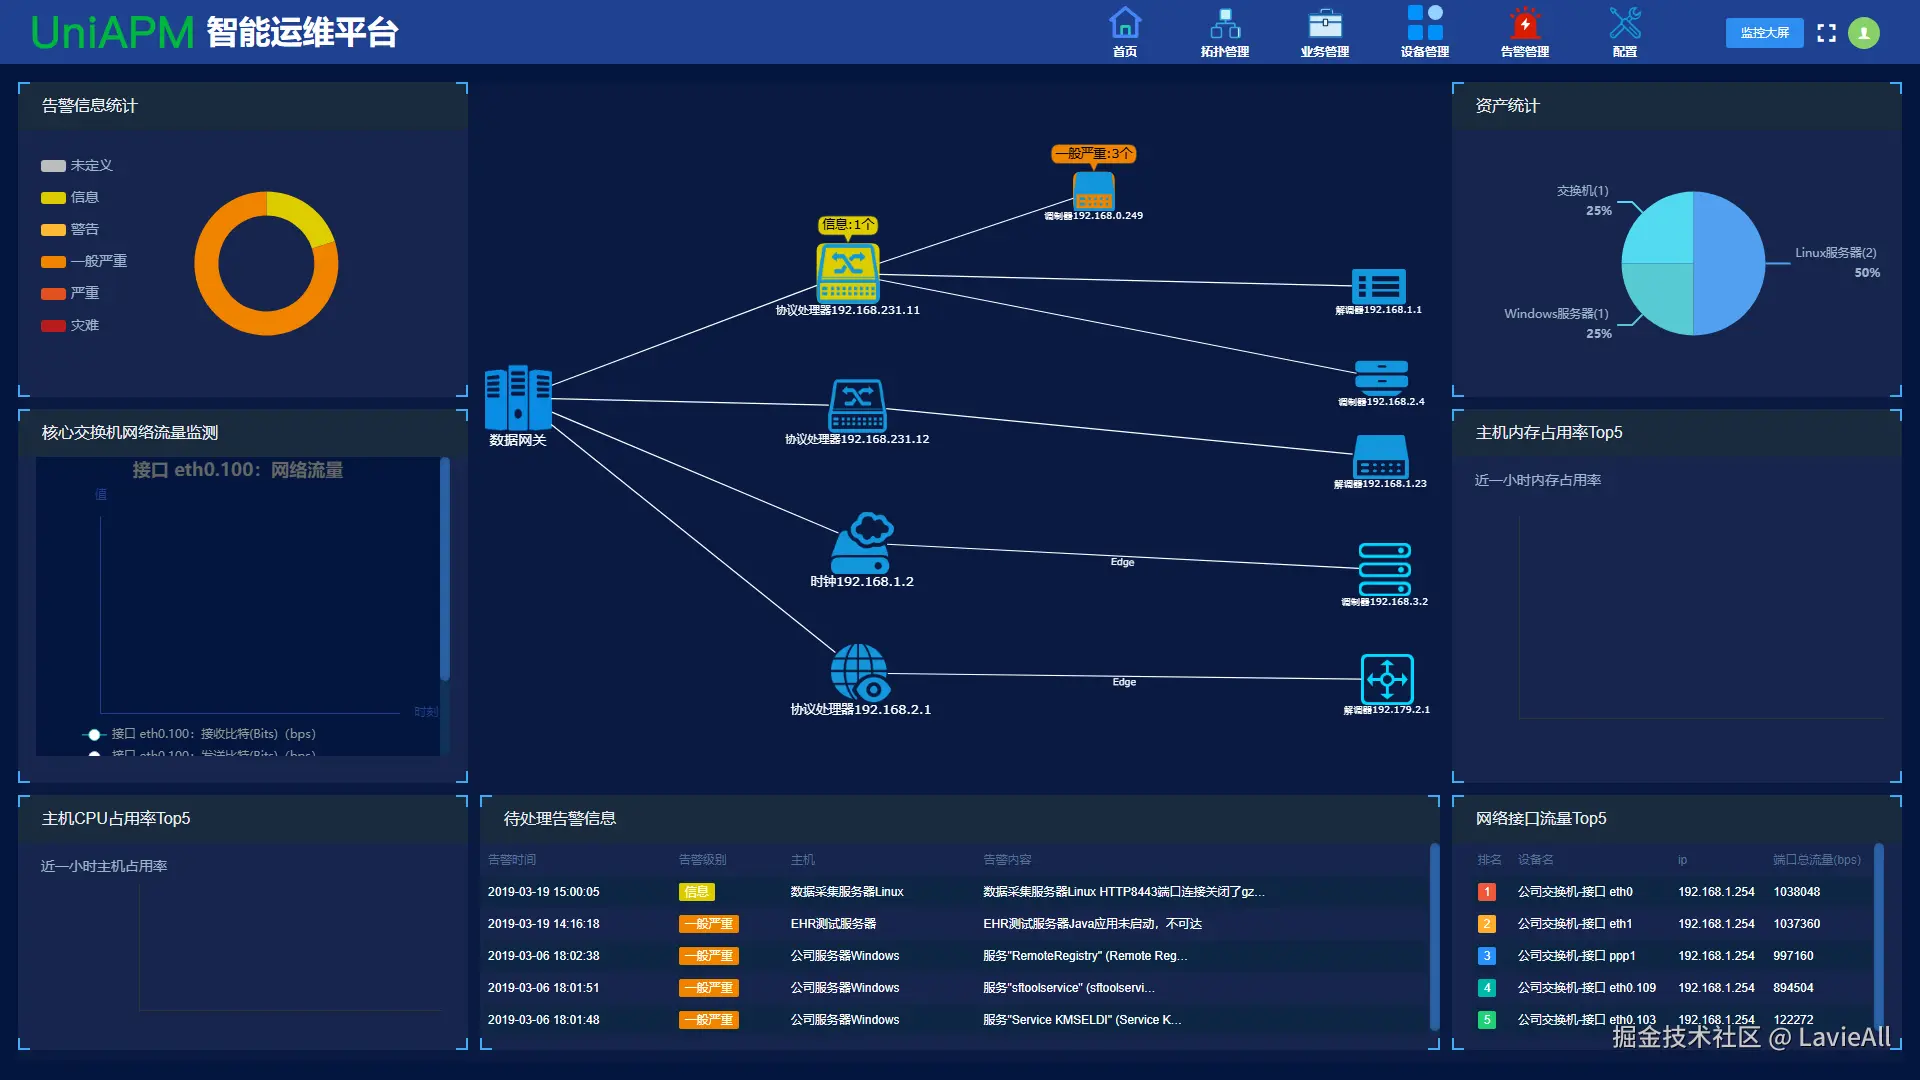This screenshot has width=1920, height=1080.
Task: Click the 信息 alarm level tag
Action: pyautogui.click(x=696, y=892)
